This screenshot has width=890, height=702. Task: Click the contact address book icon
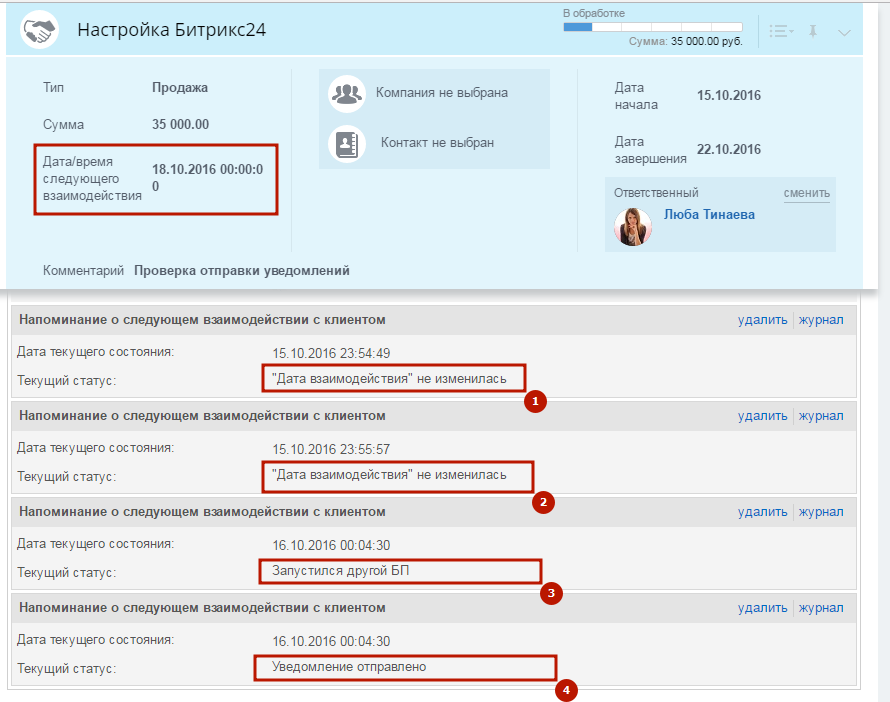click(347, 144)
